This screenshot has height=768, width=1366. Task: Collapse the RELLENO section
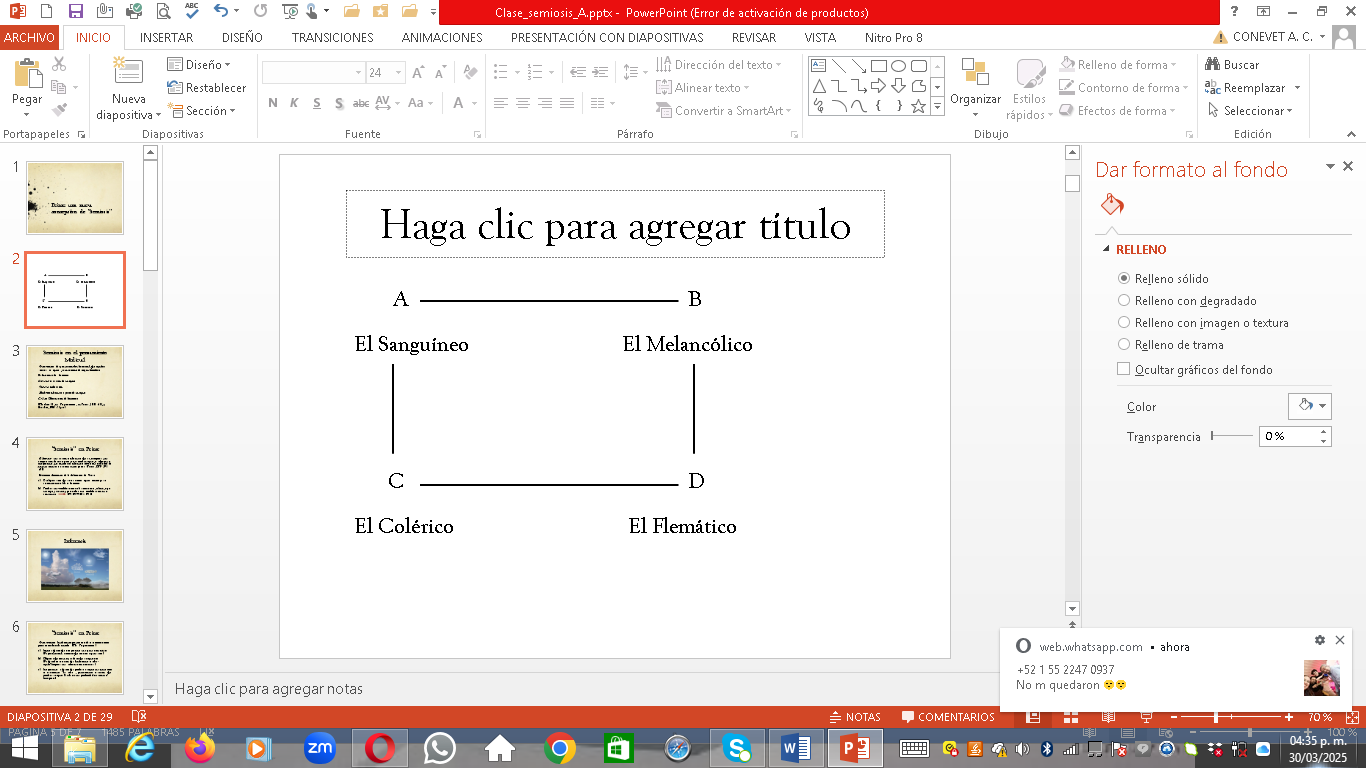pos(1106,250)
